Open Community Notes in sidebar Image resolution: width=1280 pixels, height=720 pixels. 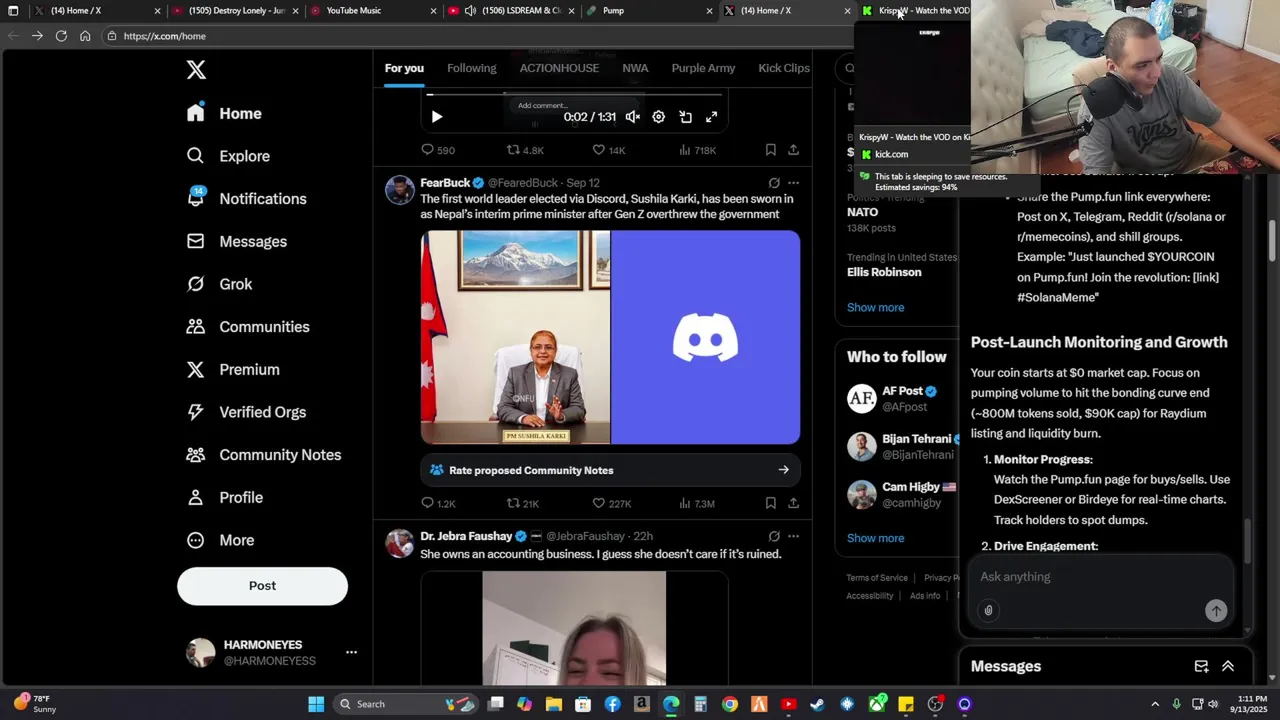pyautogui.click(x=264, y=455)
